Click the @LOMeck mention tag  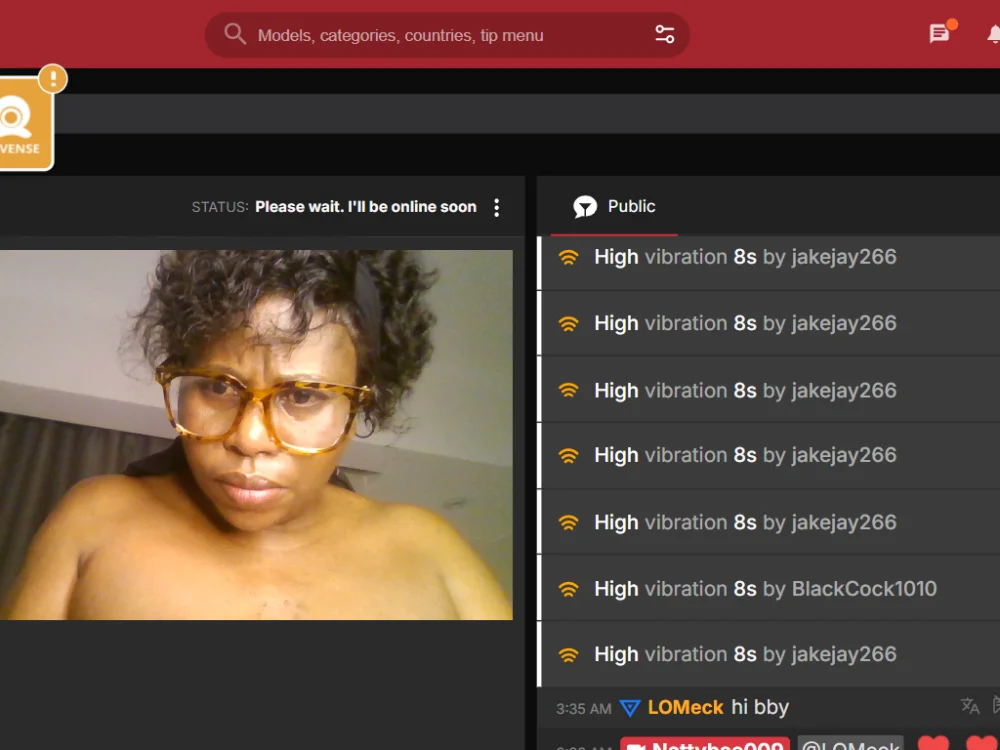click(850, 745)
